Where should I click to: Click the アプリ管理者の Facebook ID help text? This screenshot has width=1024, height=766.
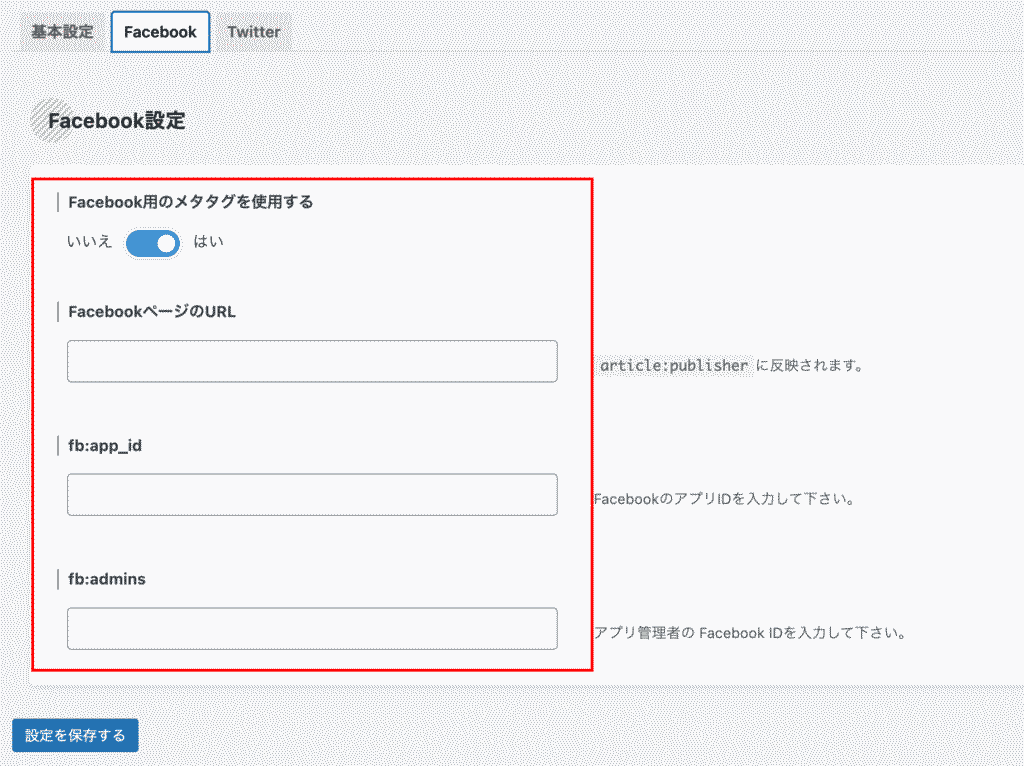(750, 633)
